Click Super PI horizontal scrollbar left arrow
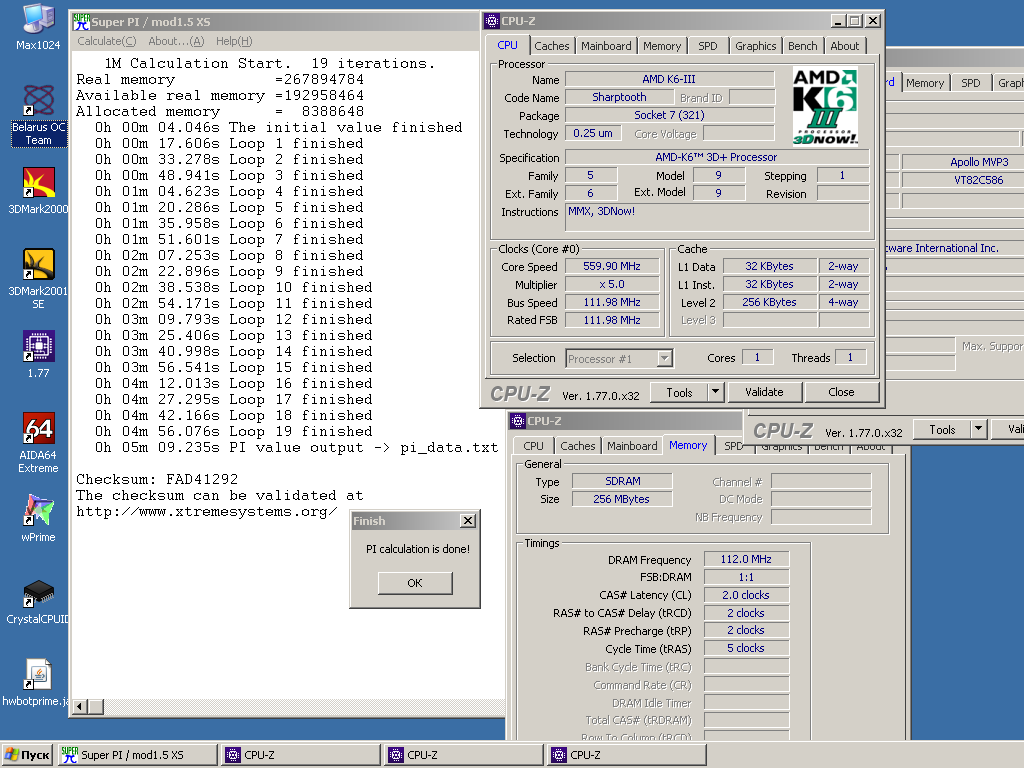This screenshot has height=768, width=1024. point(80,706)
